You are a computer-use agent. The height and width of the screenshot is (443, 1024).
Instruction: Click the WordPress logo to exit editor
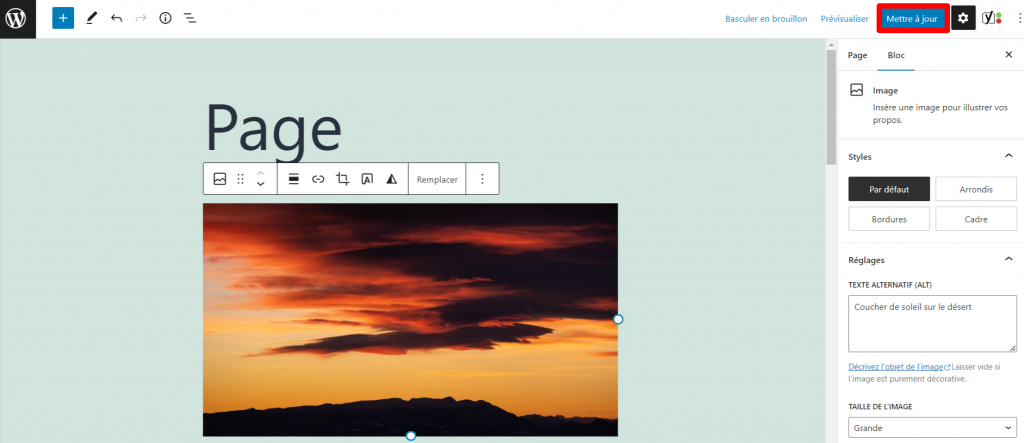(16, 18)
